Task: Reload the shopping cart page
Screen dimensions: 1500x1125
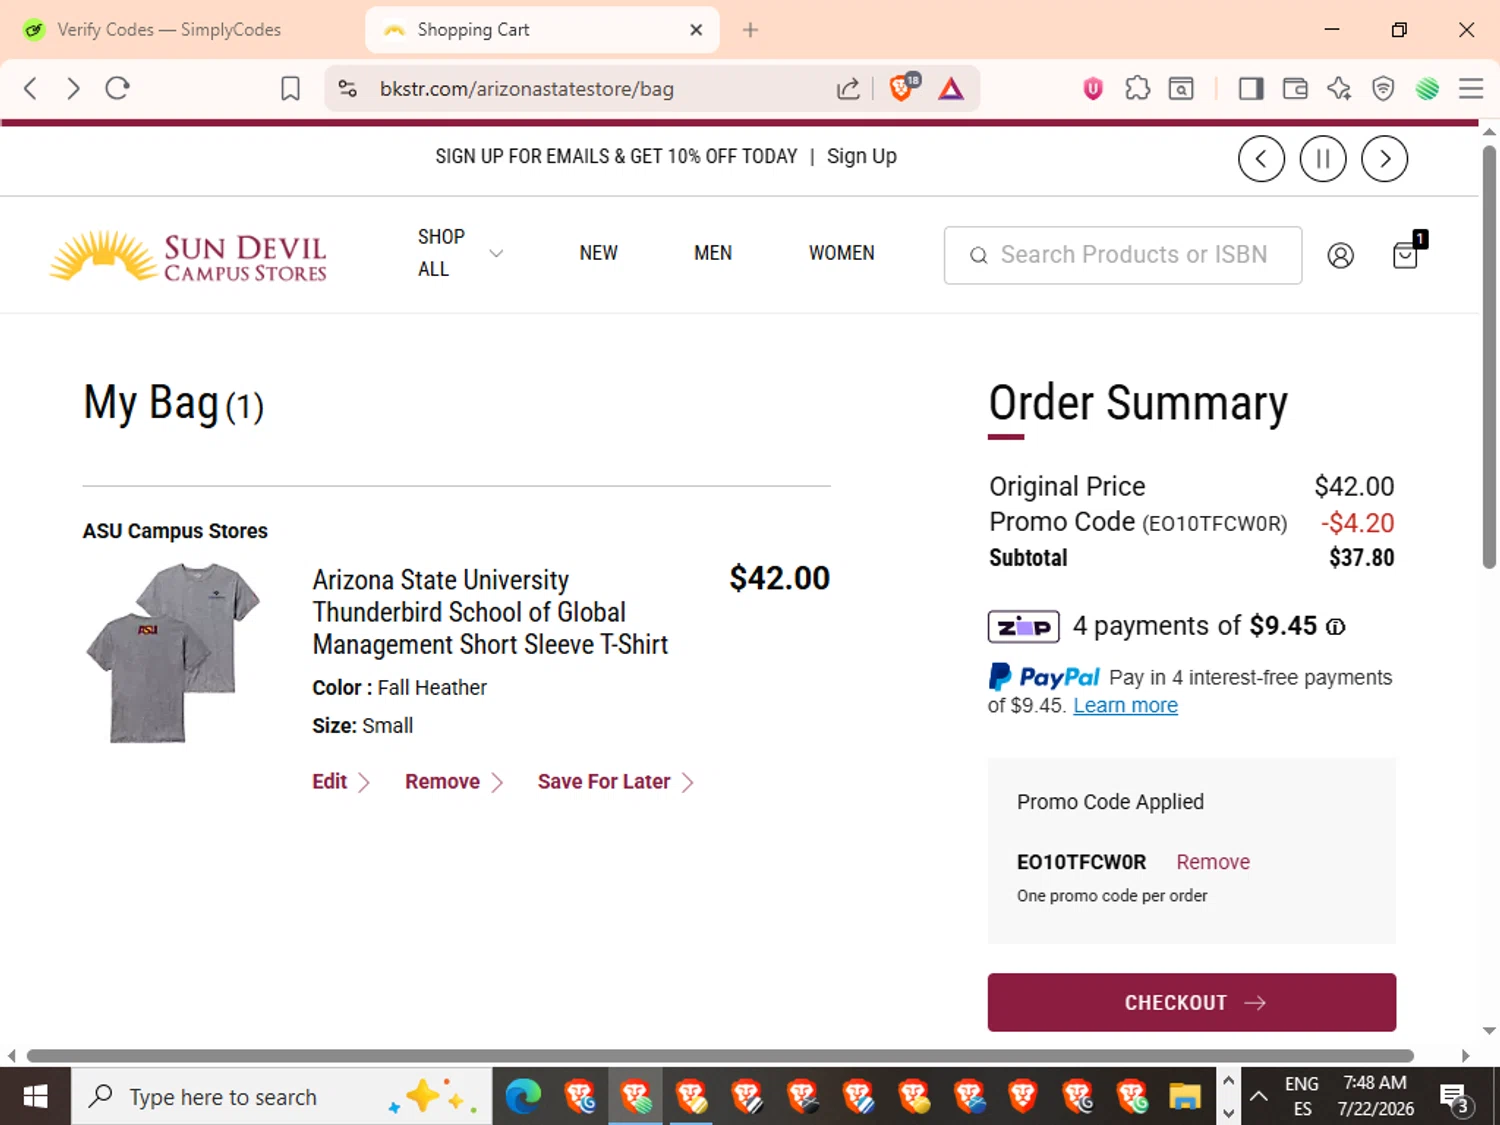Action: [117, 88]
